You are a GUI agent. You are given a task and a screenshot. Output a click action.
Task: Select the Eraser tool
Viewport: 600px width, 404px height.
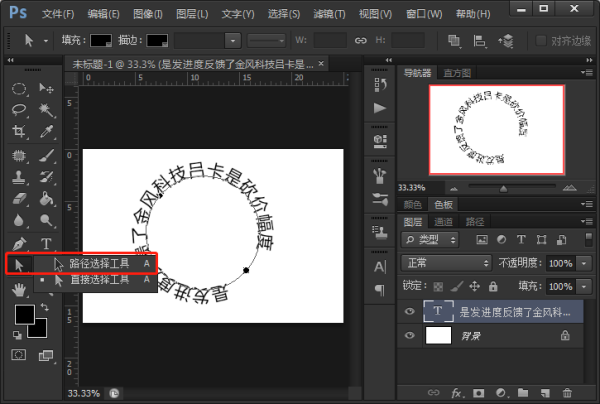[19, 199]
